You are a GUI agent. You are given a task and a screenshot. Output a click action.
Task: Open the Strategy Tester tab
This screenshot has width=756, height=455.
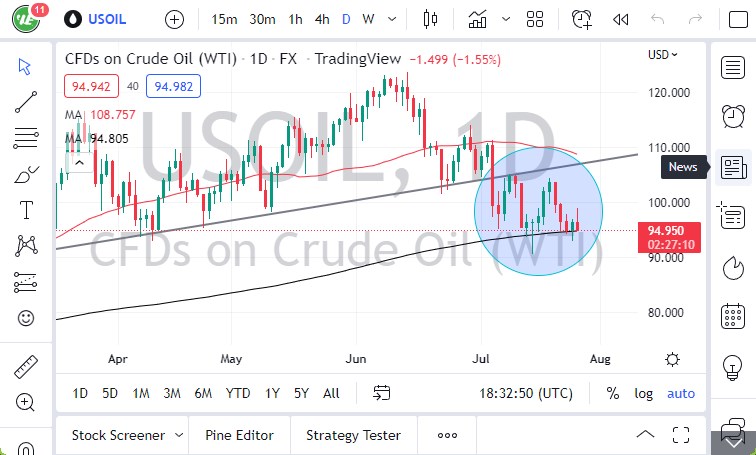pyautogui.click(x=353, y=435)
